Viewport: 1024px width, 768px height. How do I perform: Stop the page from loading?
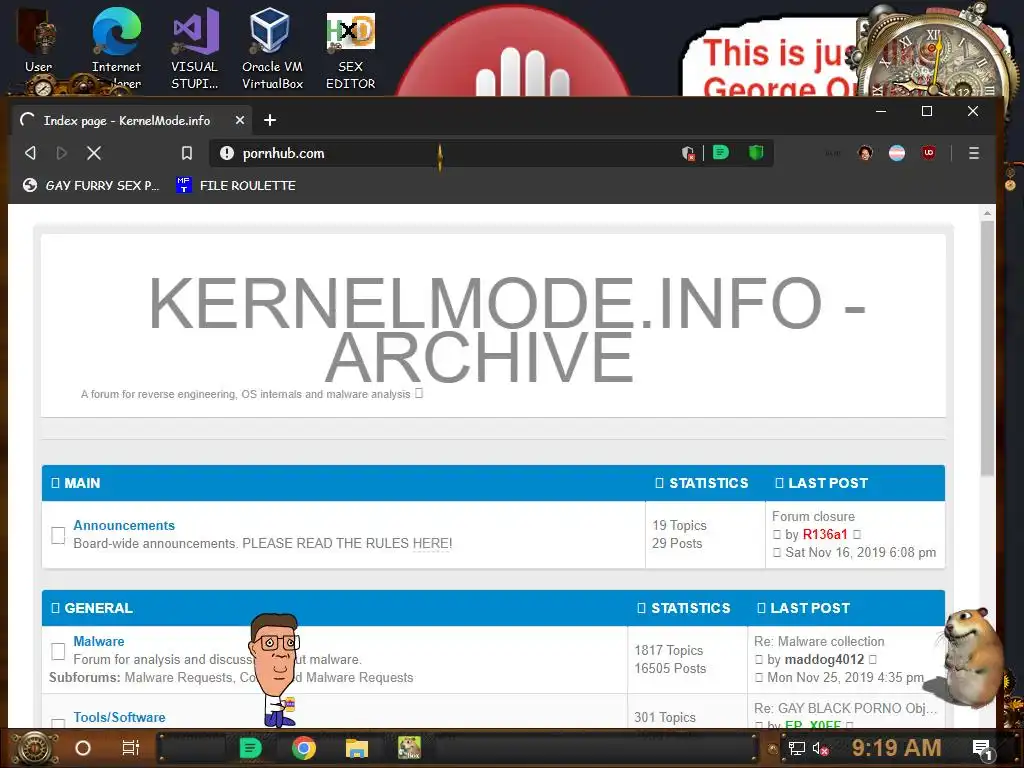click(x=94, y=153)
